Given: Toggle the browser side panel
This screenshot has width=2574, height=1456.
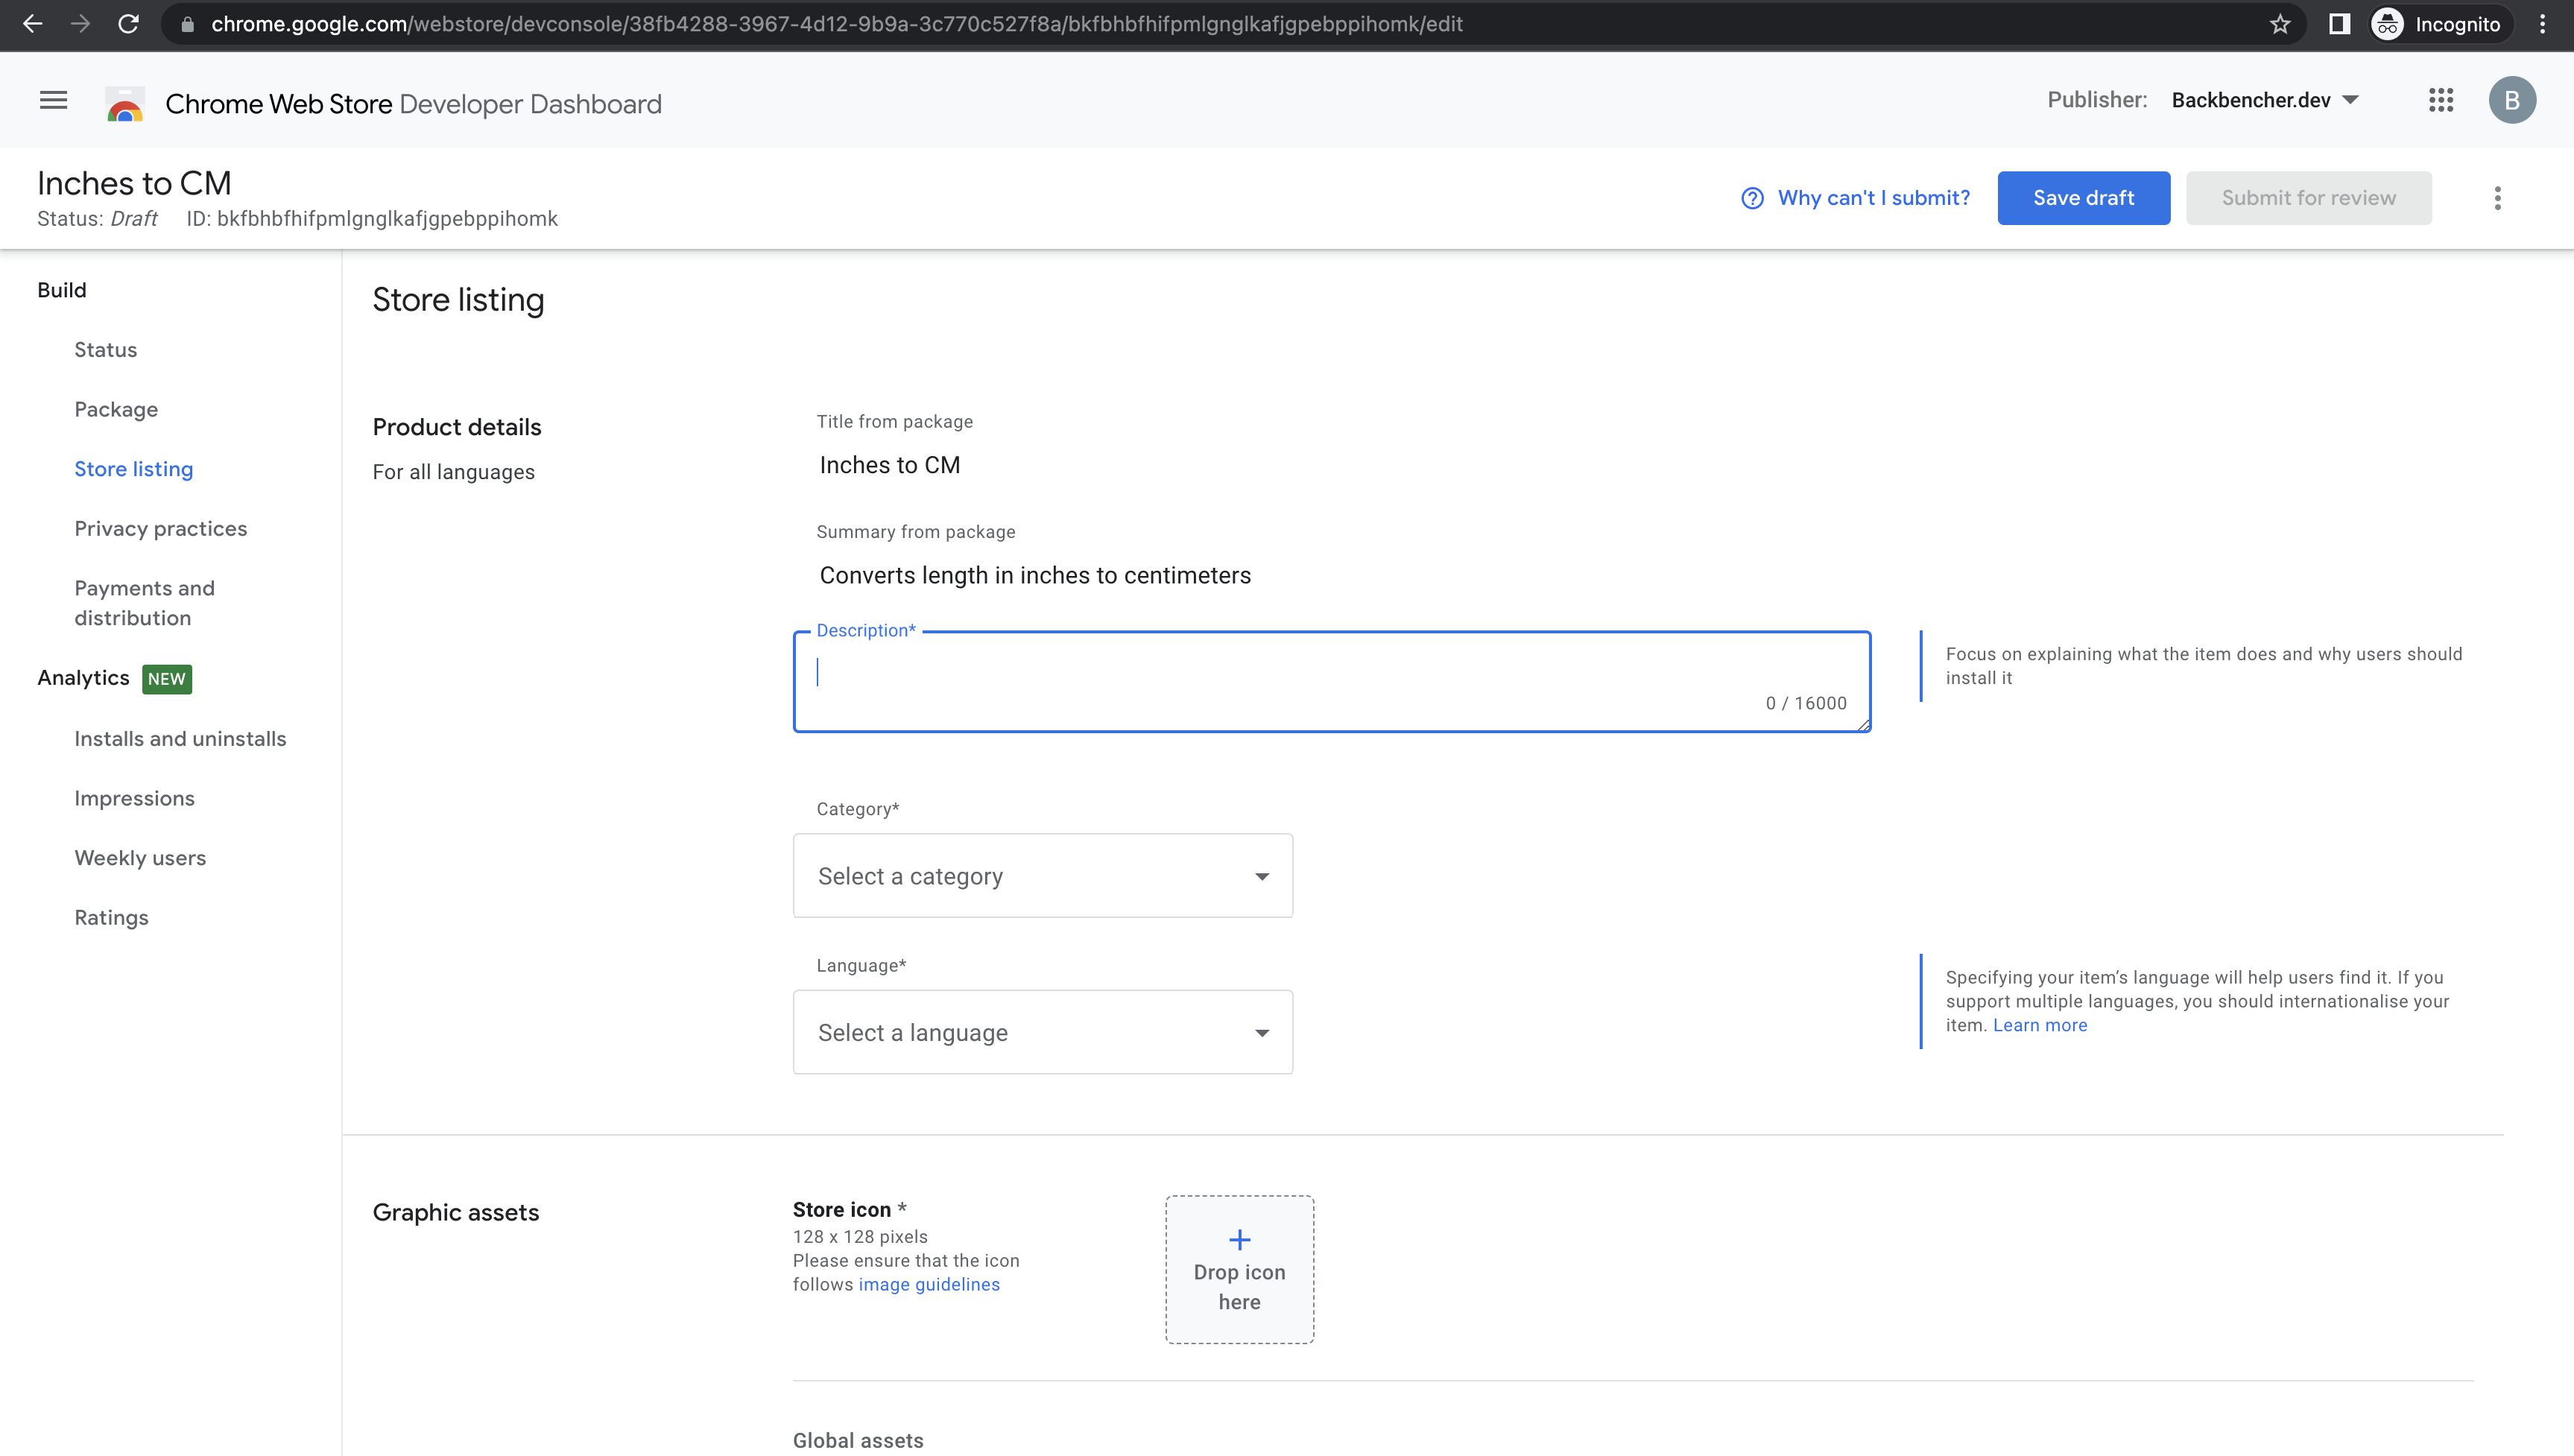Looking at the screenshot, I should point(2339,24).
